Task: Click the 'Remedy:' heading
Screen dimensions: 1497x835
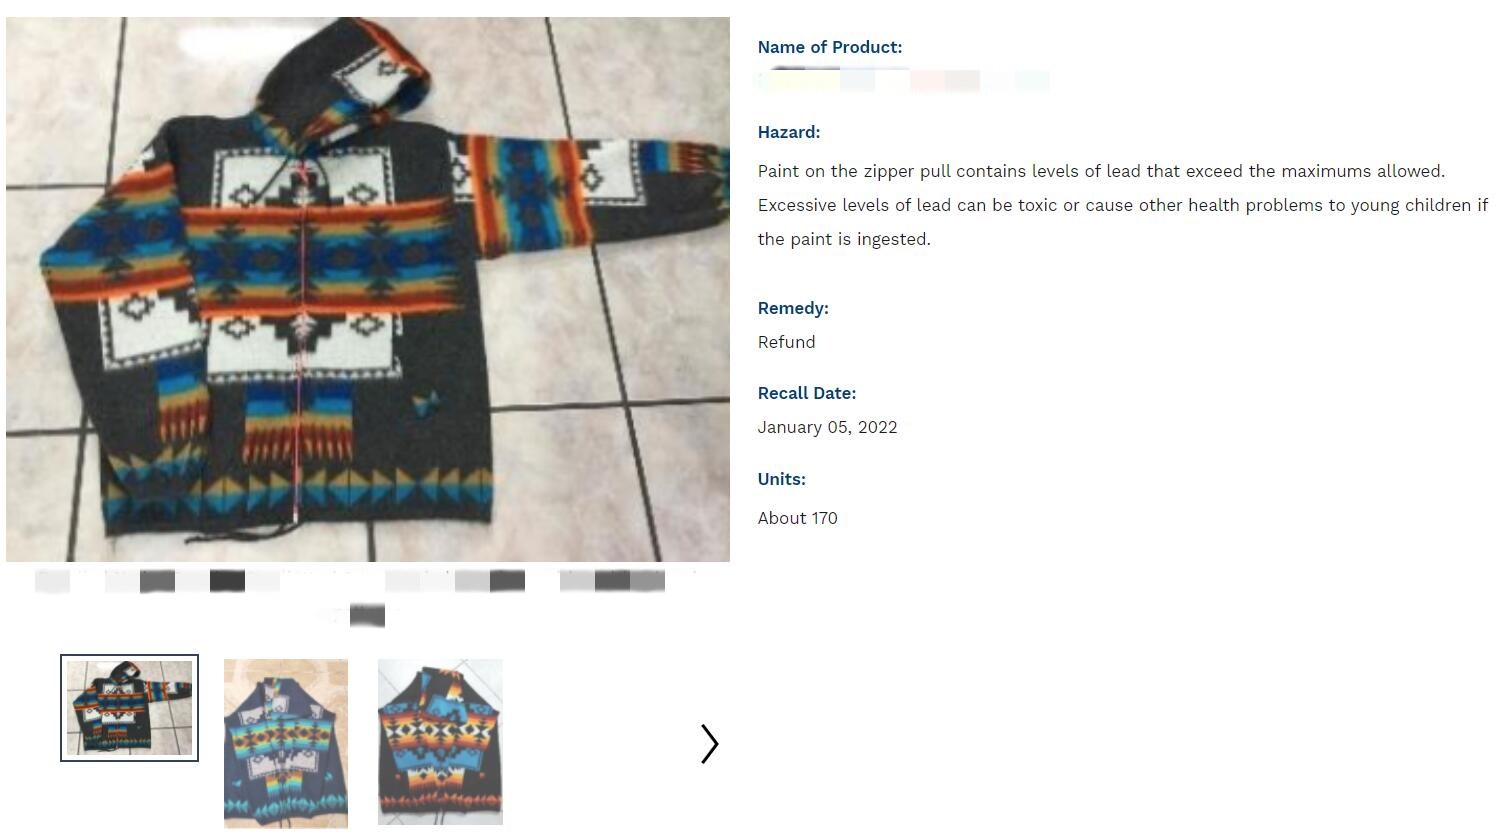Action: (x=793, y=308)
